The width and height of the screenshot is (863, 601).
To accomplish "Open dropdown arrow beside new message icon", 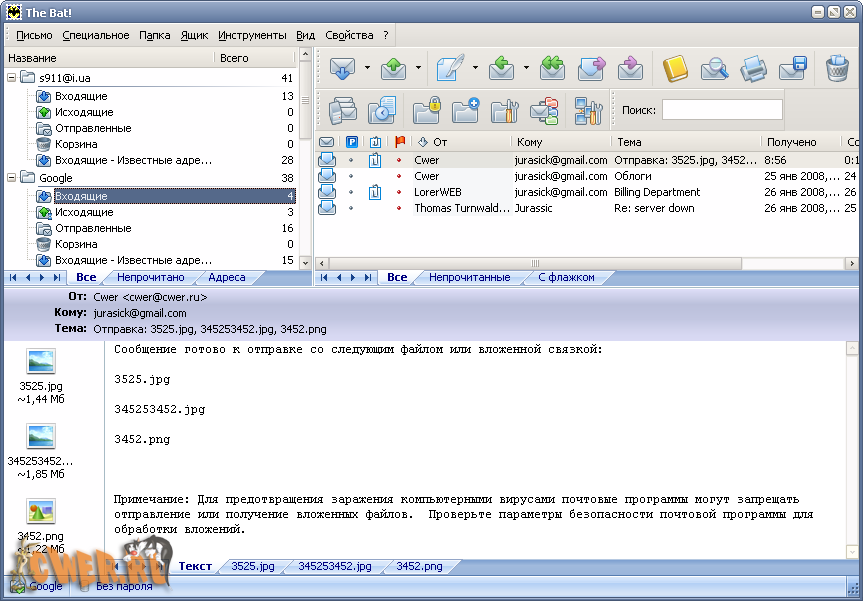I will [x=475, y=69].
